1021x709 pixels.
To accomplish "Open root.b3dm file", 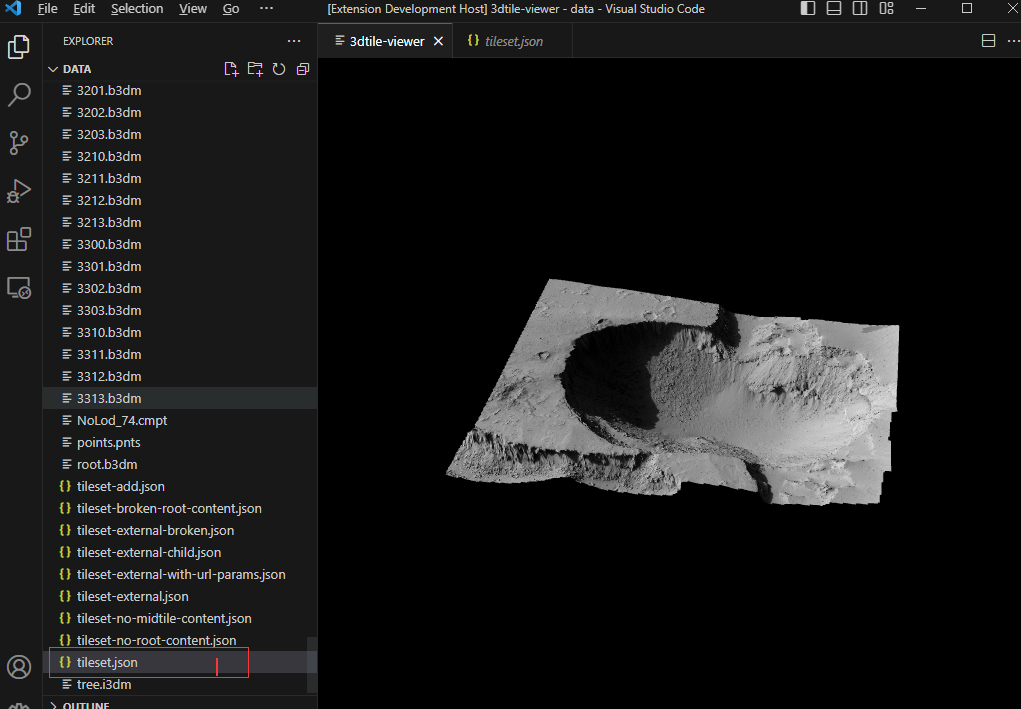I will 180,464.
